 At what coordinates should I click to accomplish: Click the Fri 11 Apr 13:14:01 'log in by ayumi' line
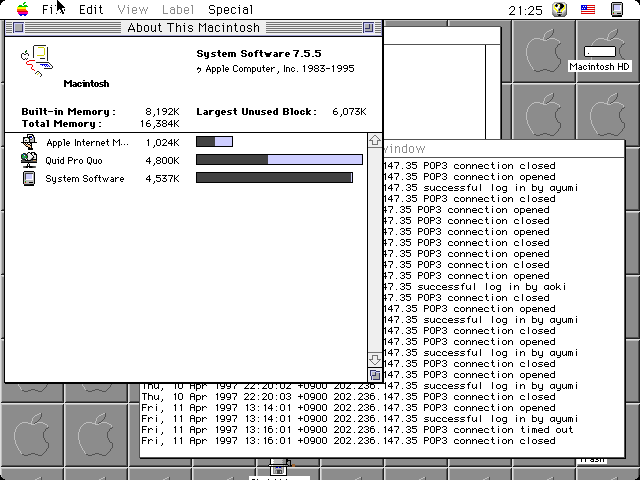pos(360,418)
